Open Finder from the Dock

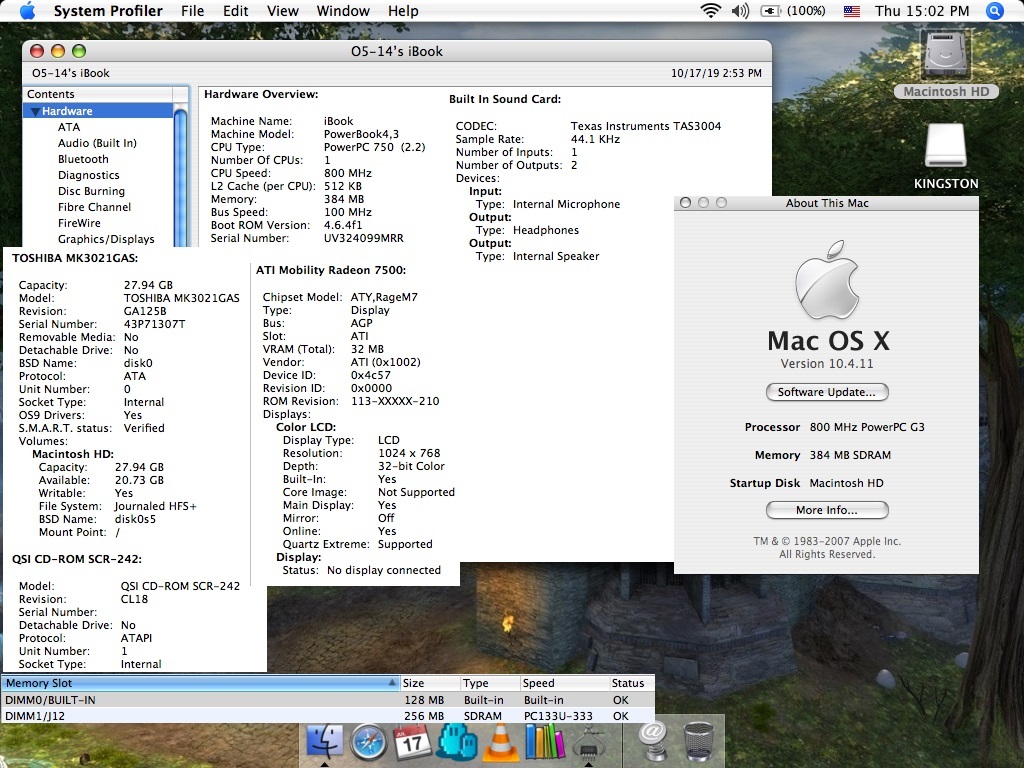325,741
